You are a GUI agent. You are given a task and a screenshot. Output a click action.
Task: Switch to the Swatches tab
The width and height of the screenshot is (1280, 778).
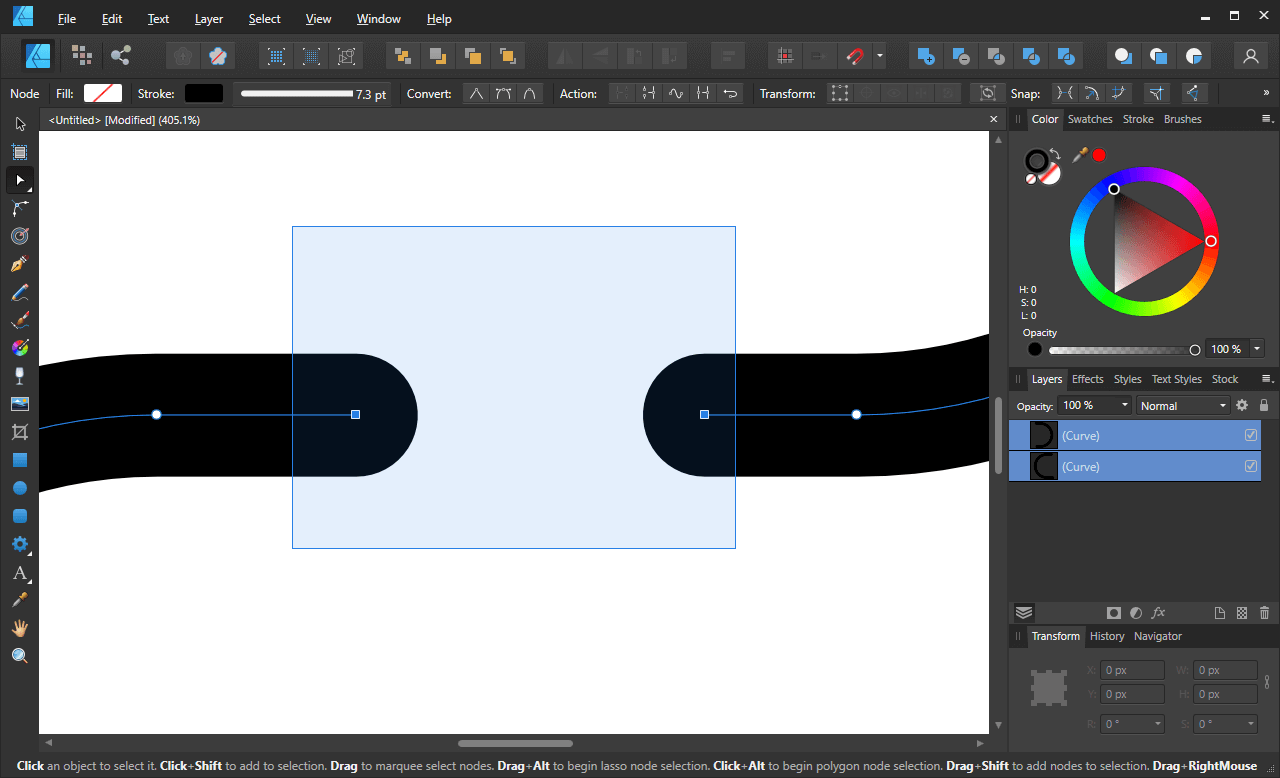[1089, 119]
